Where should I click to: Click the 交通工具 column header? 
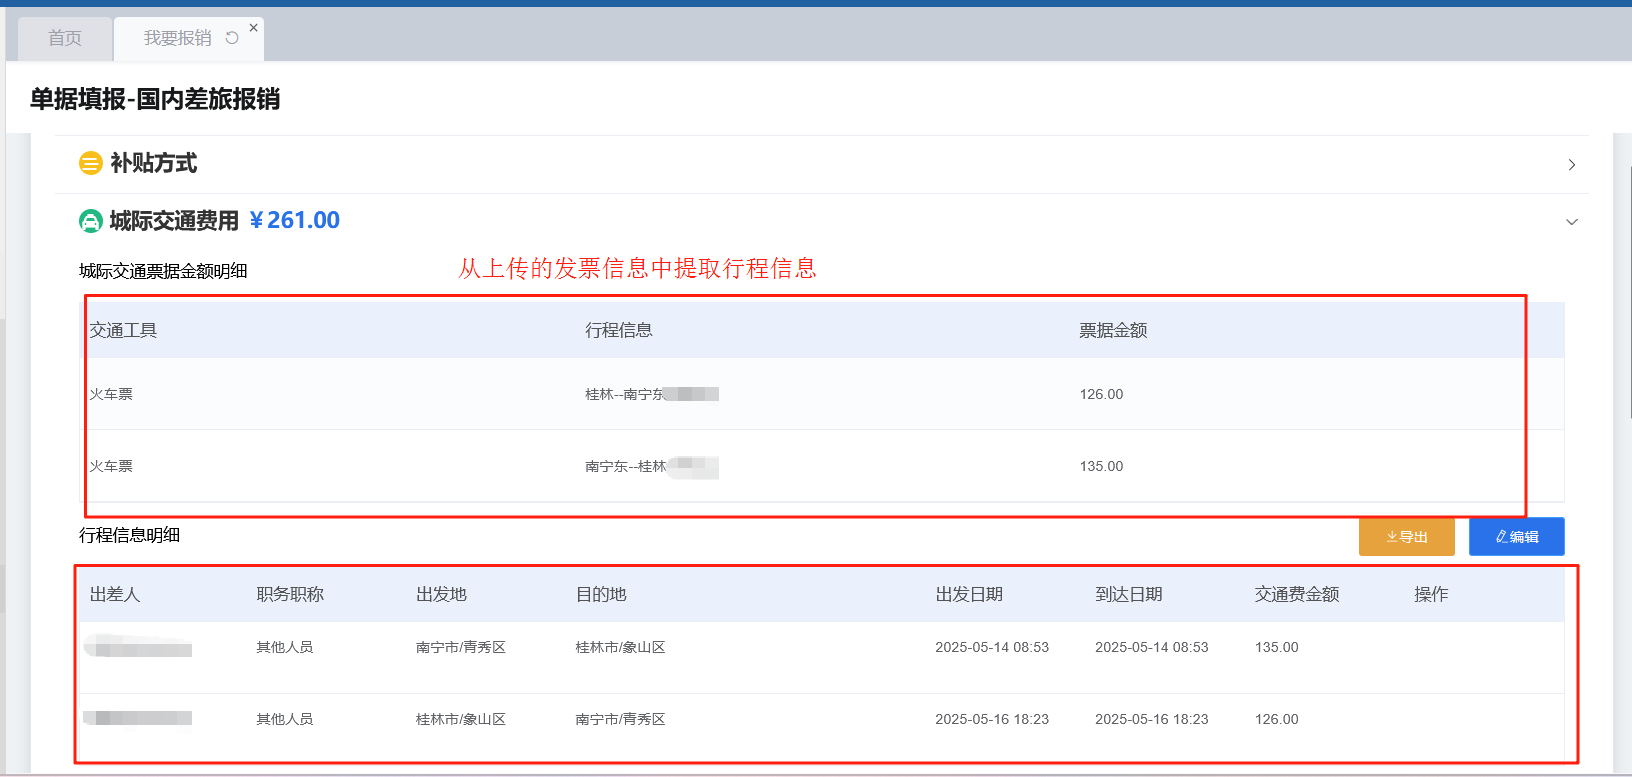[x=123, y=331]
